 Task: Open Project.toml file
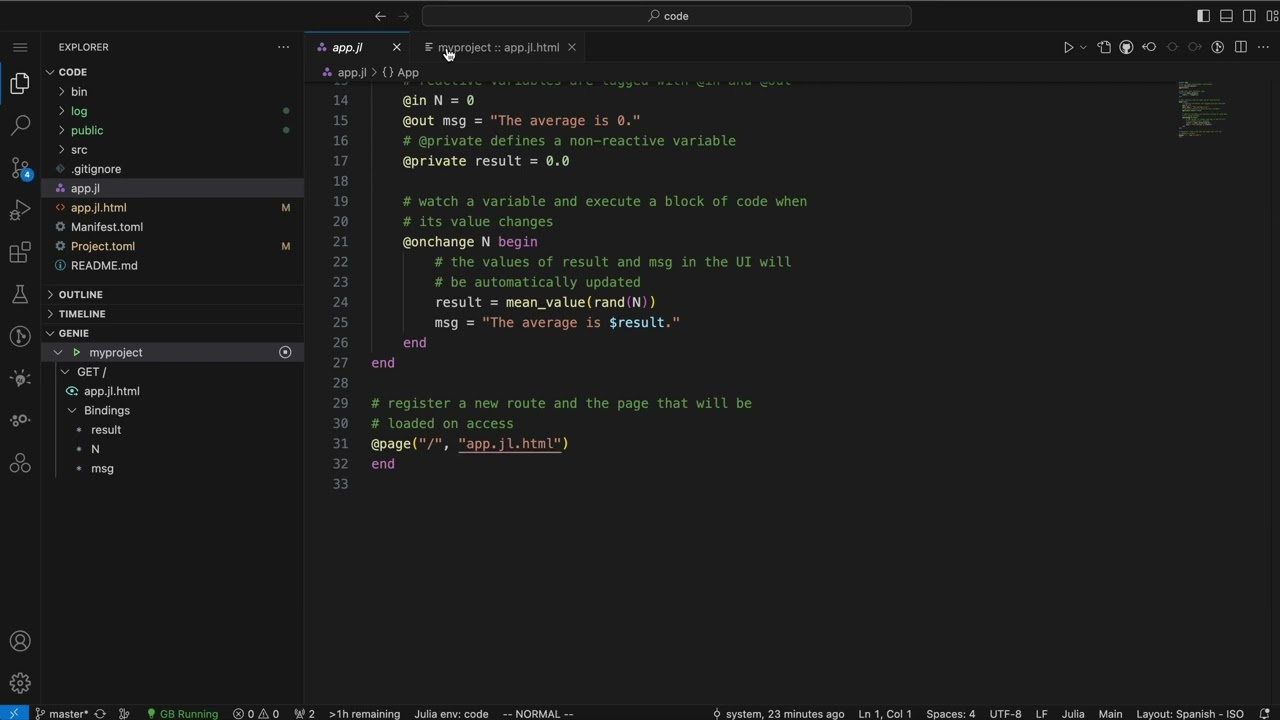click(102, 246)
